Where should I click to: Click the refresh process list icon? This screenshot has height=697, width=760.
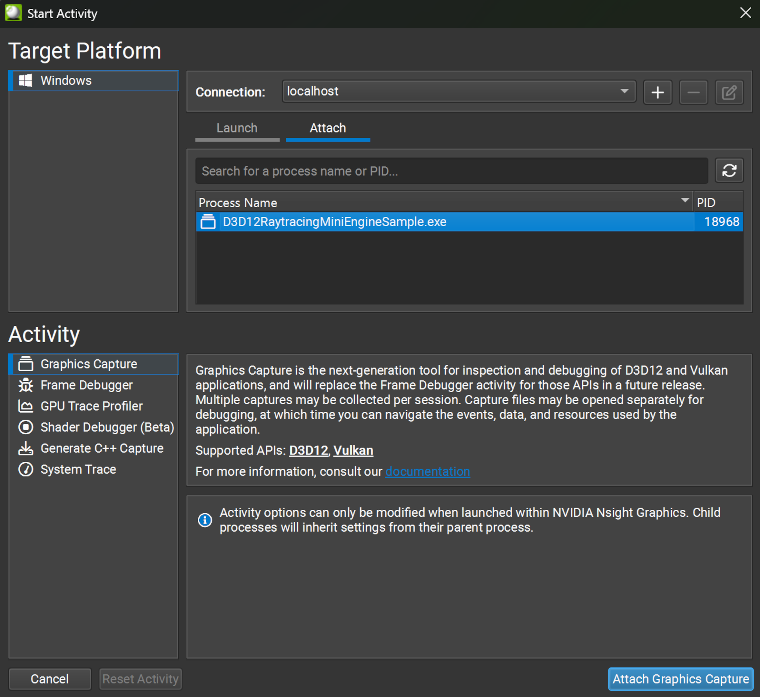pyautogui.click(x=730, y=171)
